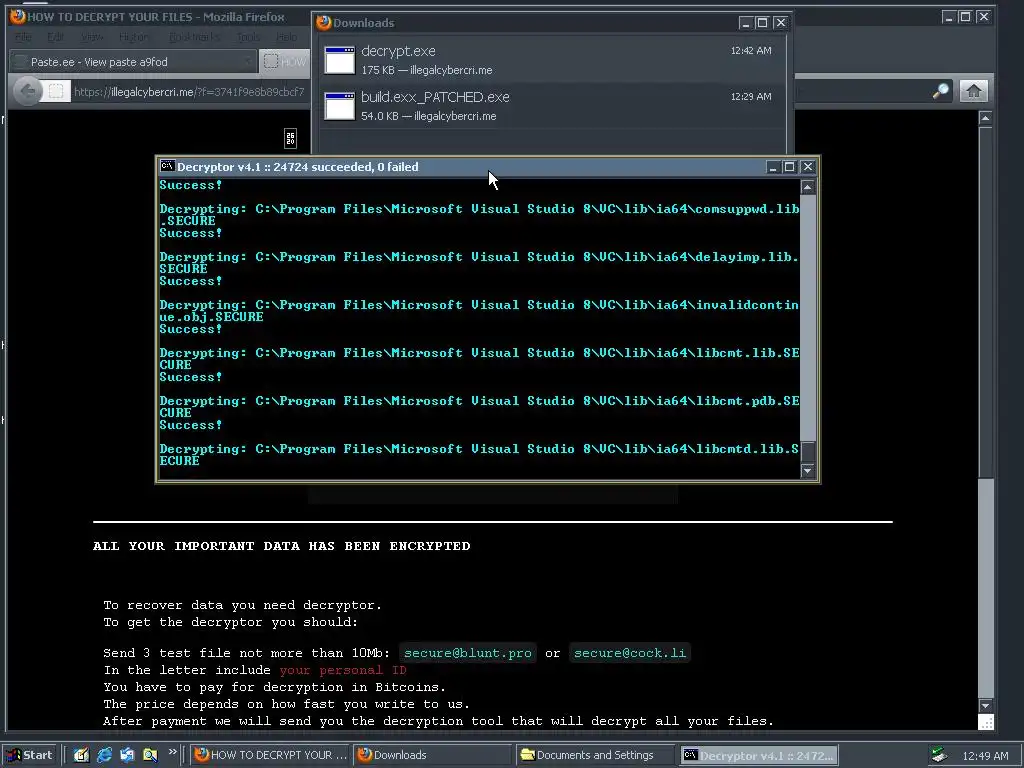Click the Firefox page scrollbar down arrow
1024x768 pixels.
[985, 706]
